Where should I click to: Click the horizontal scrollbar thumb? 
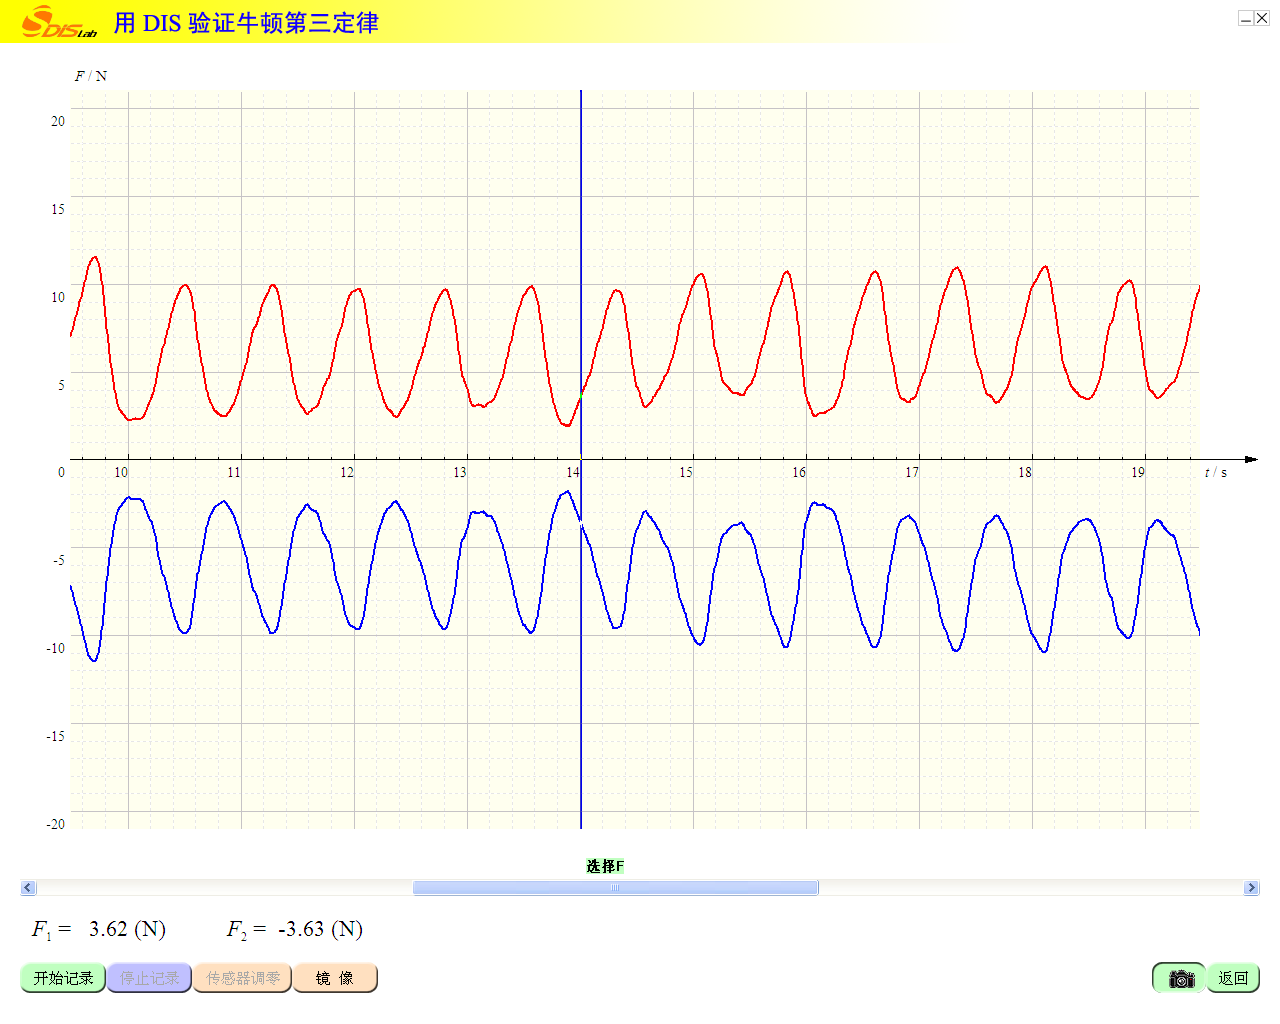click(x=615, y=888)
